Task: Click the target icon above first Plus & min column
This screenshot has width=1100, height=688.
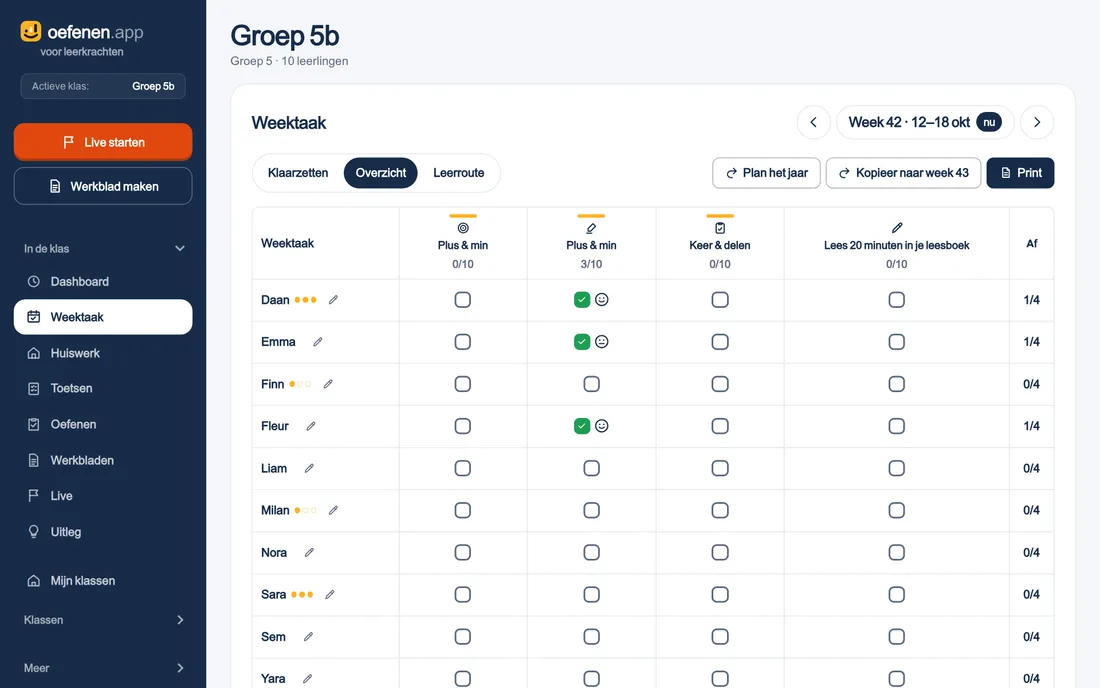Action: tap(463, 228)
